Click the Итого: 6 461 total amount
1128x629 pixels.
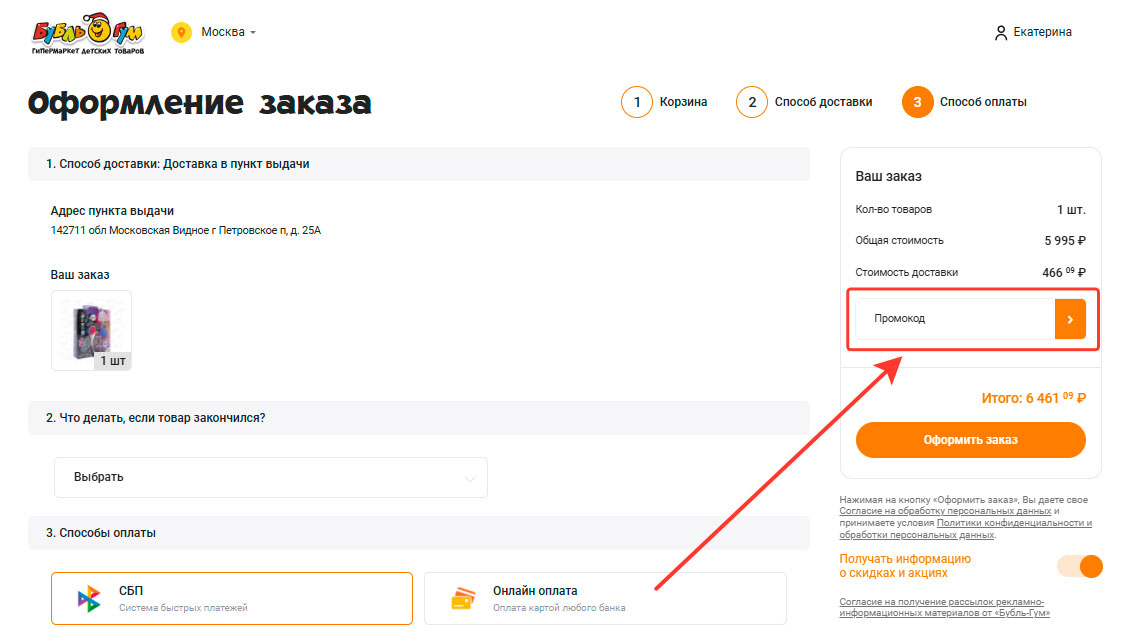click(1034, 398)
